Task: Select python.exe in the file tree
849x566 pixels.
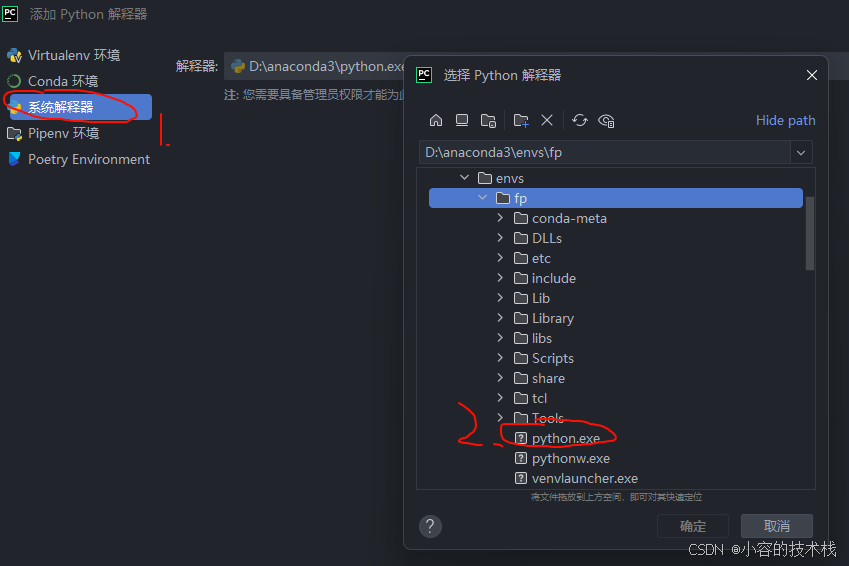Action: [566, 438]
